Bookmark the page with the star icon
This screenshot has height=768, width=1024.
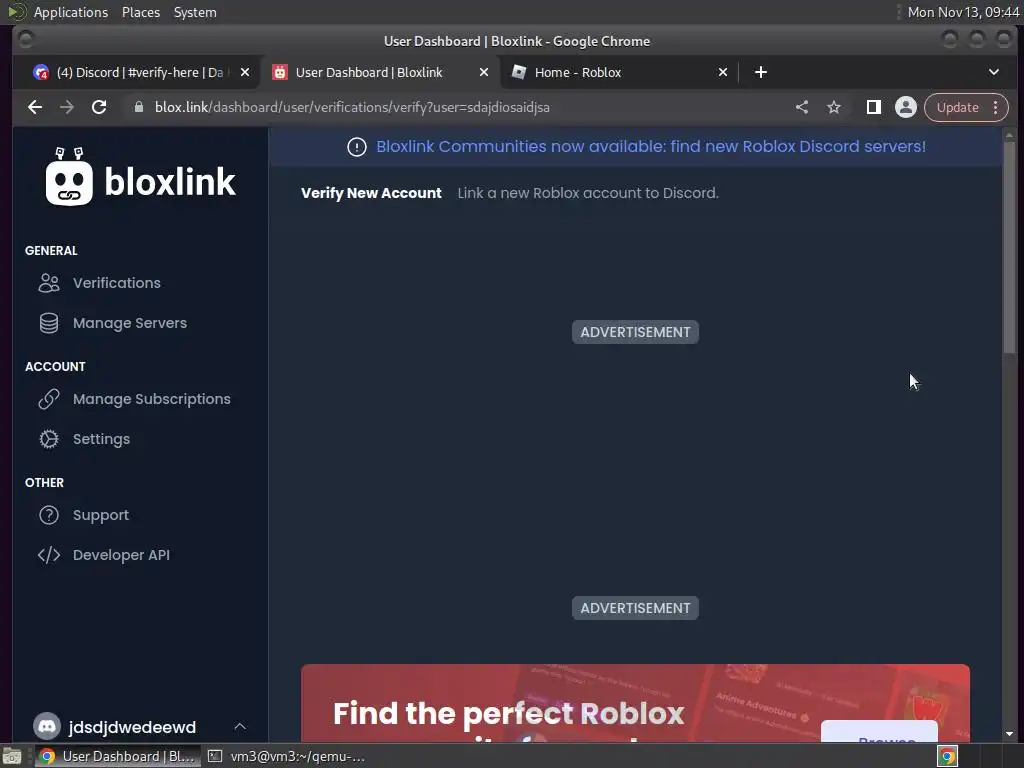click(834, 107)
